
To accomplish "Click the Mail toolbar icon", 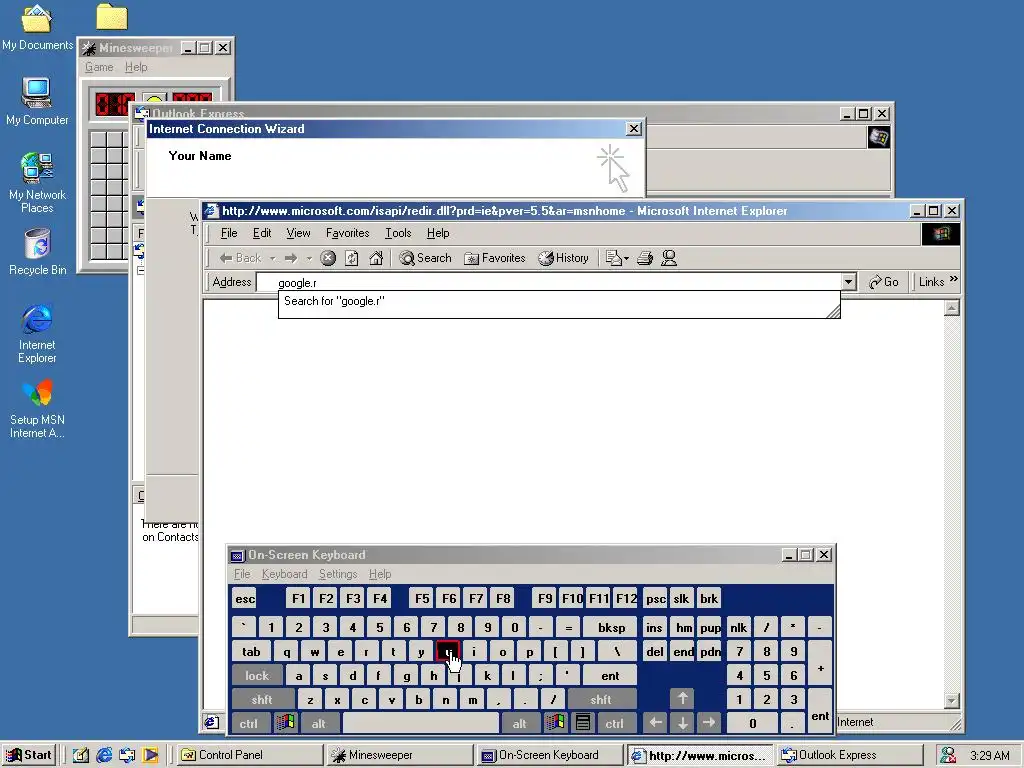I will coord(613,258).
